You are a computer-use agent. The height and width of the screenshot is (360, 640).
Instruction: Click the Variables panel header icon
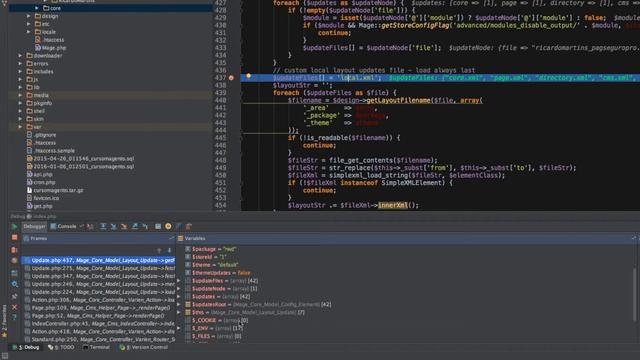coord(180,238)
